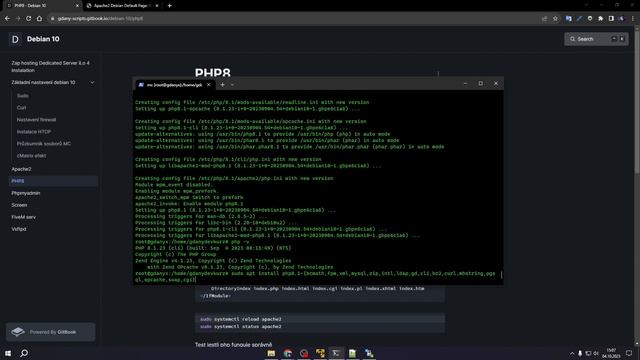640x360 pixels.
Task: Open the network icon in system tray
Action: click(588, 353)
